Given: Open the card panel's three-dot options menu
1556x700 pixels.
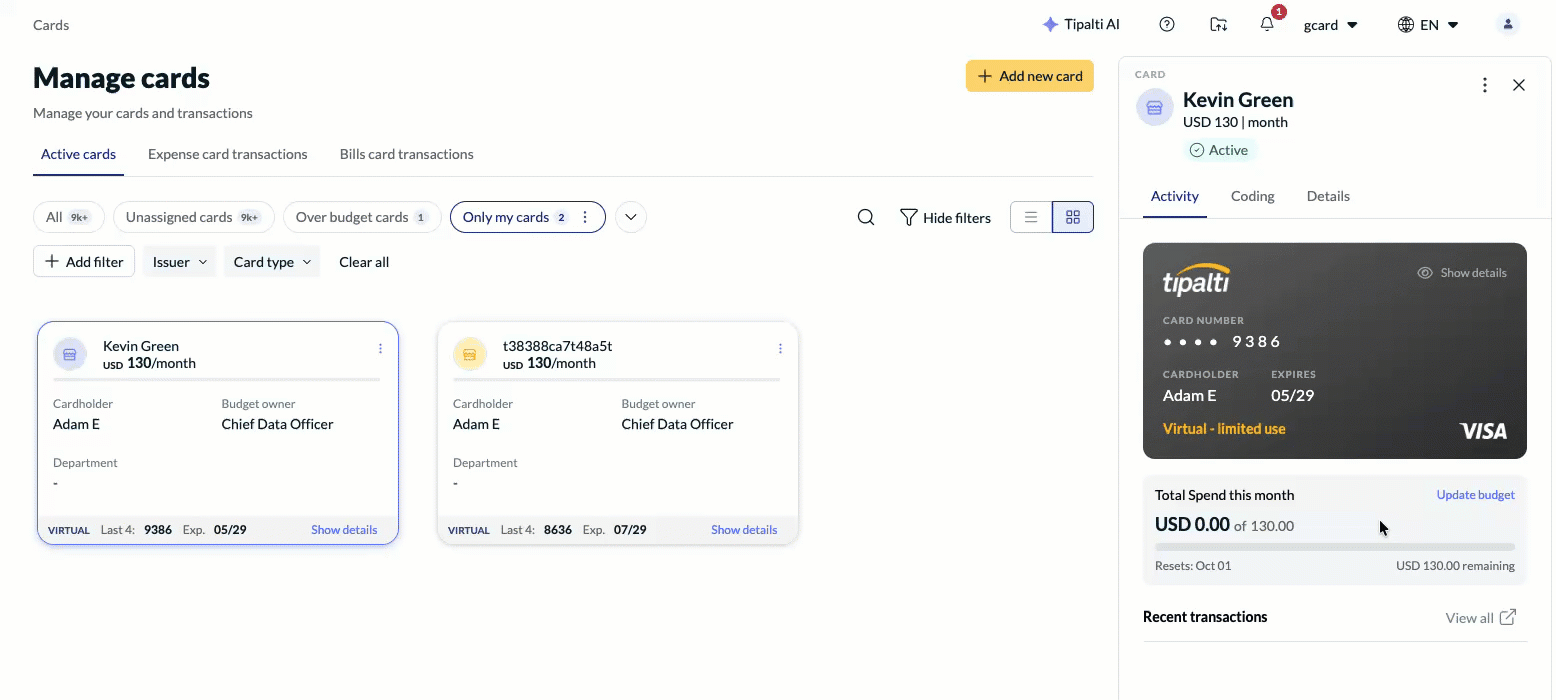Looking at the screenshot, I should (1485, 85).
